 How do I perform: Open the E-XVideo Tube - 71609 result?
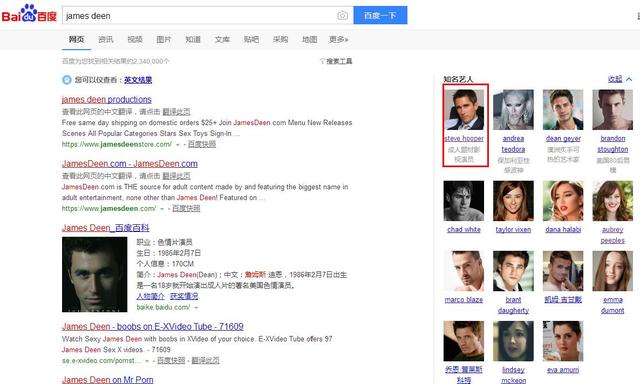153,327
